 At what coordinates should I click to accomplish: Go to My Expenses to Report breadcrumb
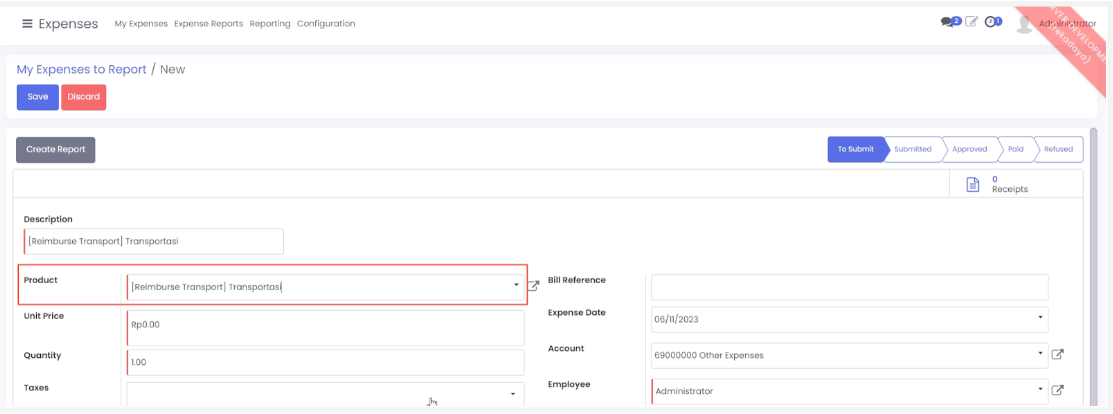click(x=82, y=69)
